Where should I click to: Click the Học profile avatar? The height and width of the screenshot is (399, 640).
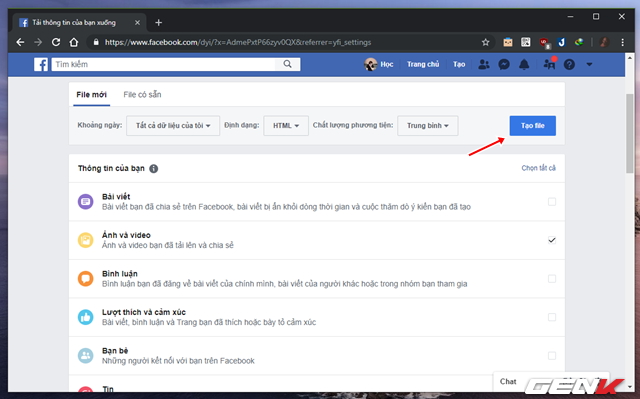pos(371,64)
